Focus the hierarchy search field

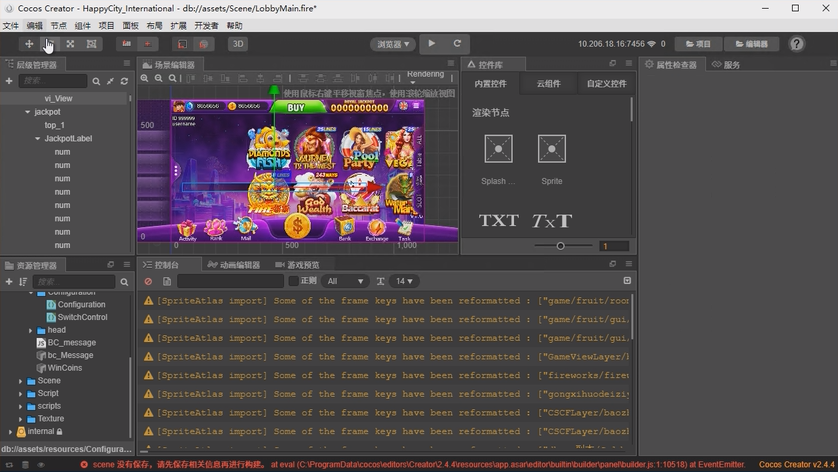[x=52, y=81]
